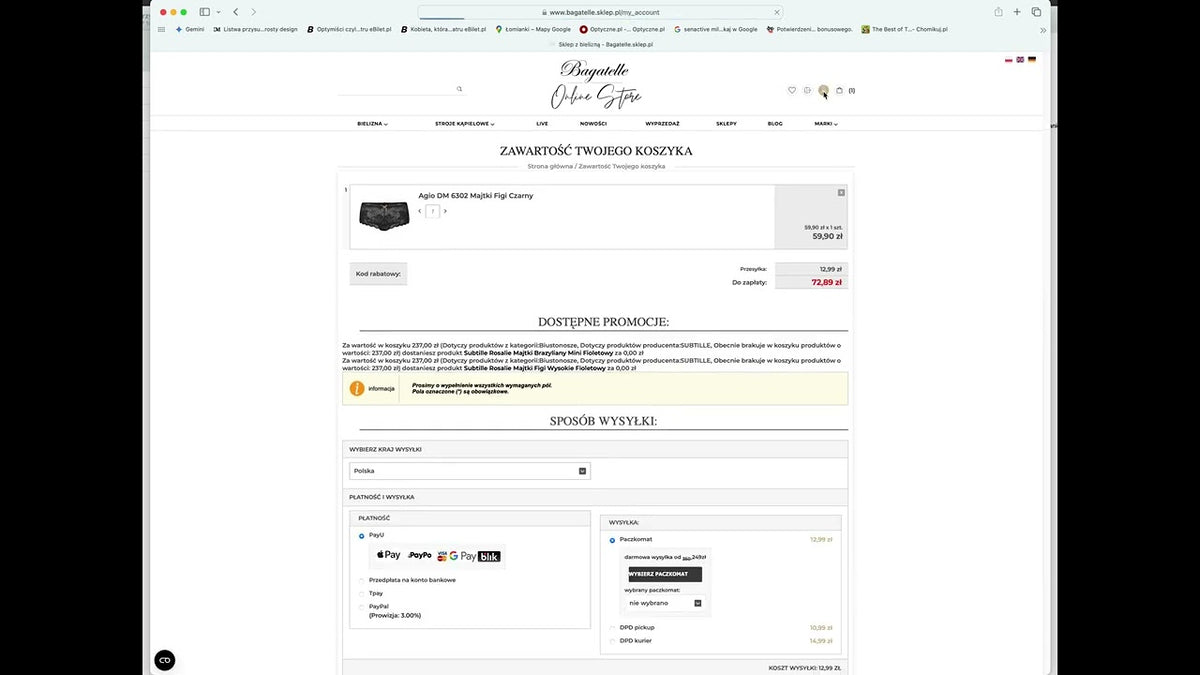Select DPD kurier shipping option
Viewport: 1200px width, 675px height.
point(613,641)
